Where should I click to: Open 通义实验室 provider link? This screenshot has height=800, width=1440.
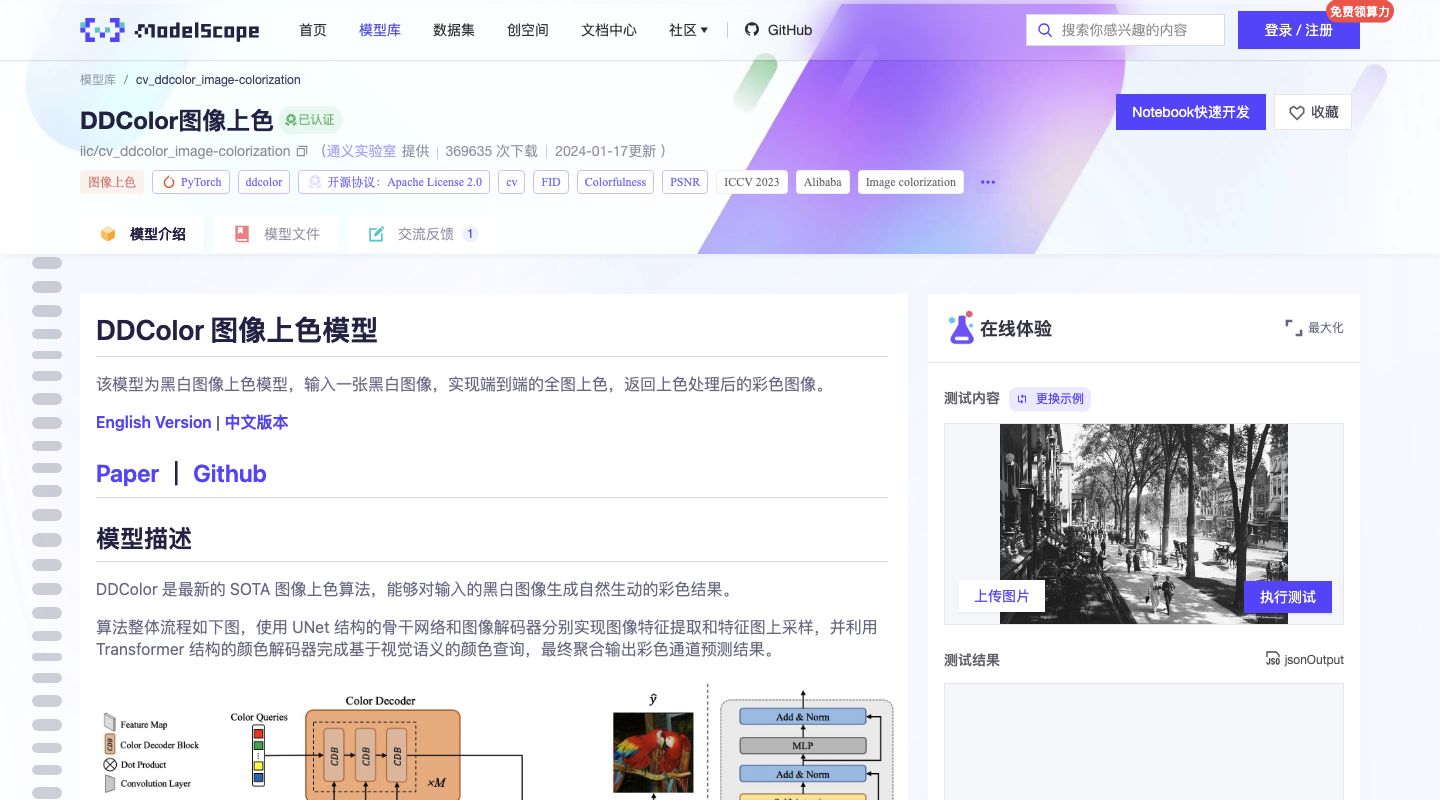tap(362, 151)
